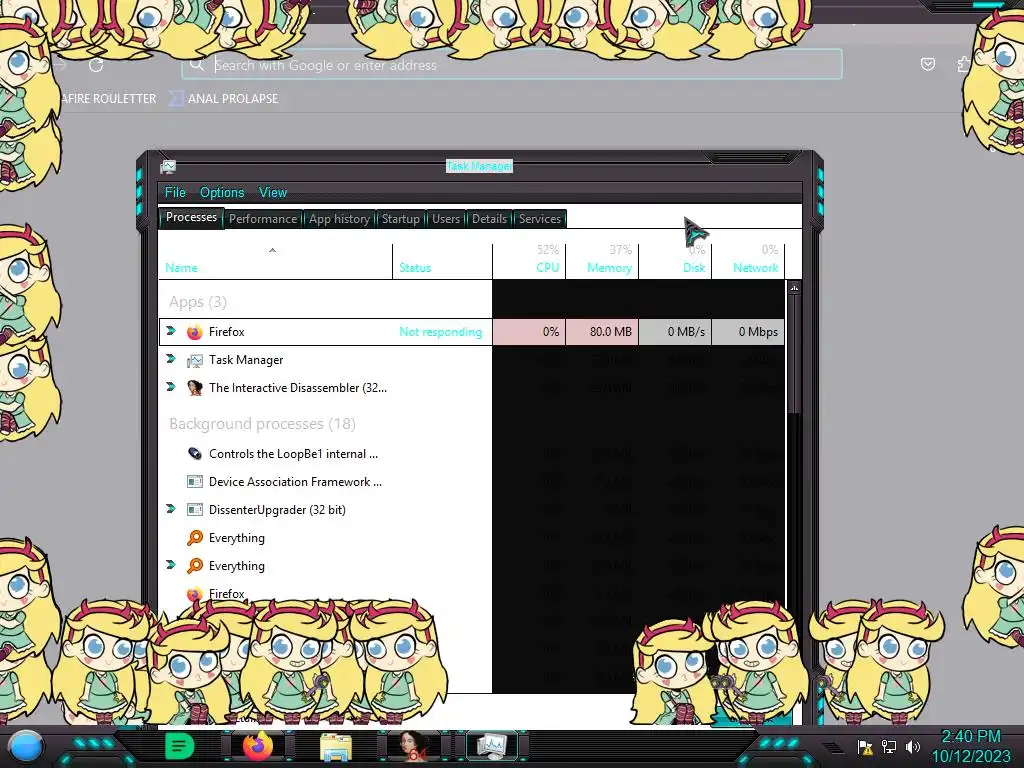Viewport: 1024px width, 768px height.
Task: Click Task Manager title bar app icon
Action: tap(168, 167)
